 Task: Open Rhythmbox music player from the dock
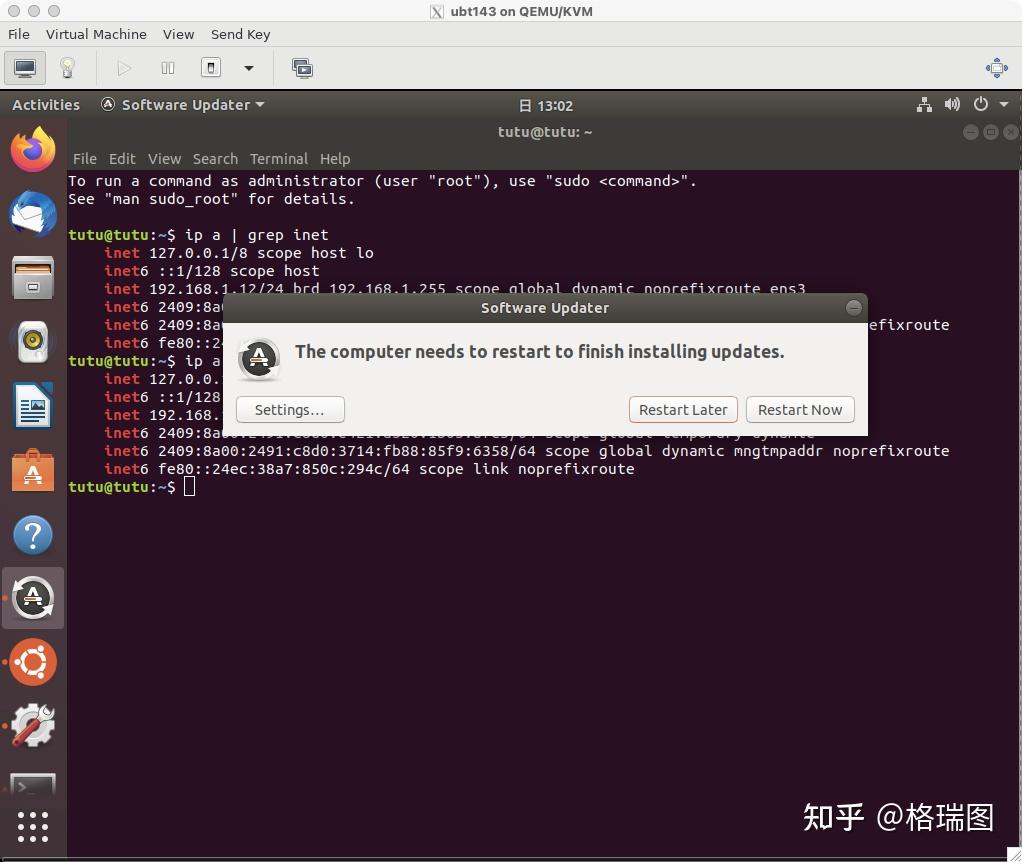click(33, 341)
